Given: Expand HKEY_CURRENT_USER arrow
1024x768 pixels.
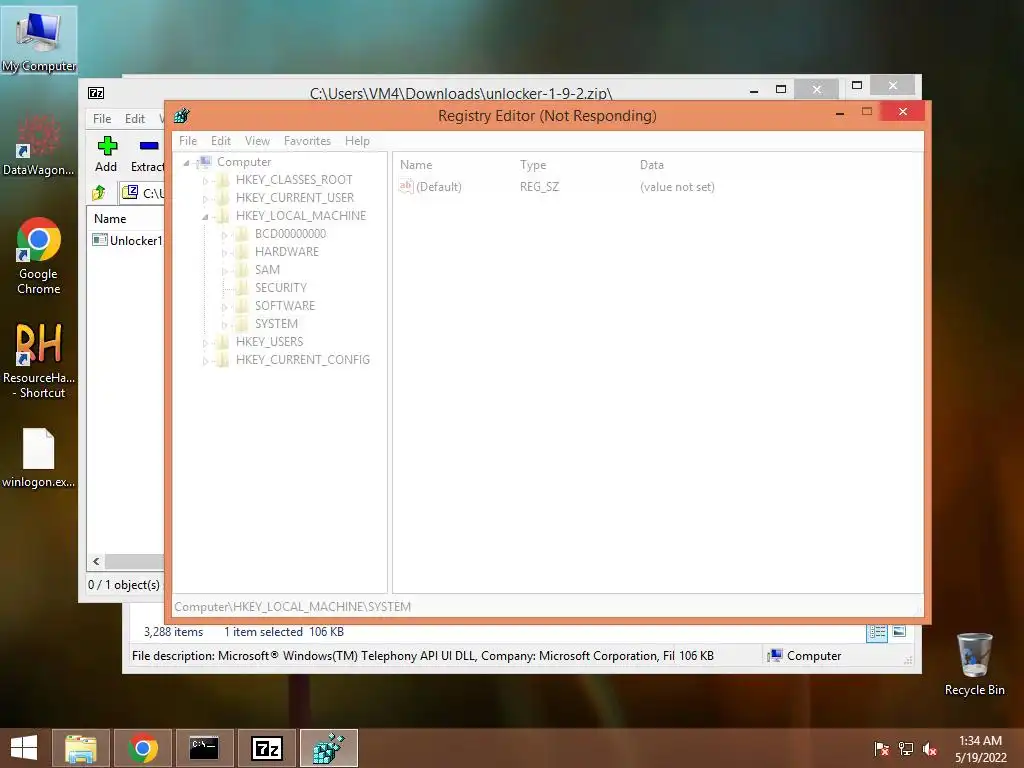Looking at the screenshot, I should click(x=205, y=199).
